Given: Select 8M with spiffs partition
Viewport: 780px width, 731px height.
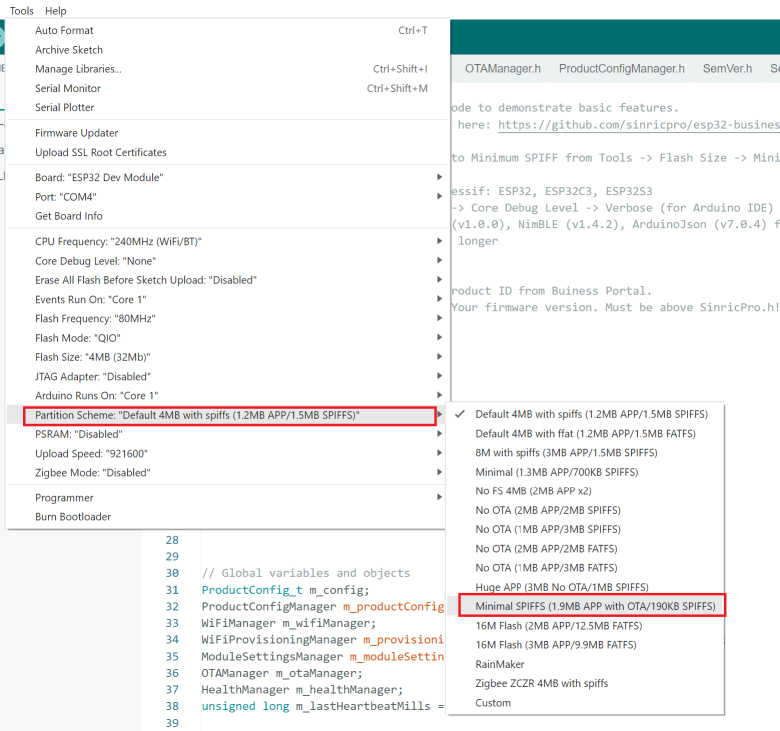Looking at the screenshot, I should coord(585,452).
